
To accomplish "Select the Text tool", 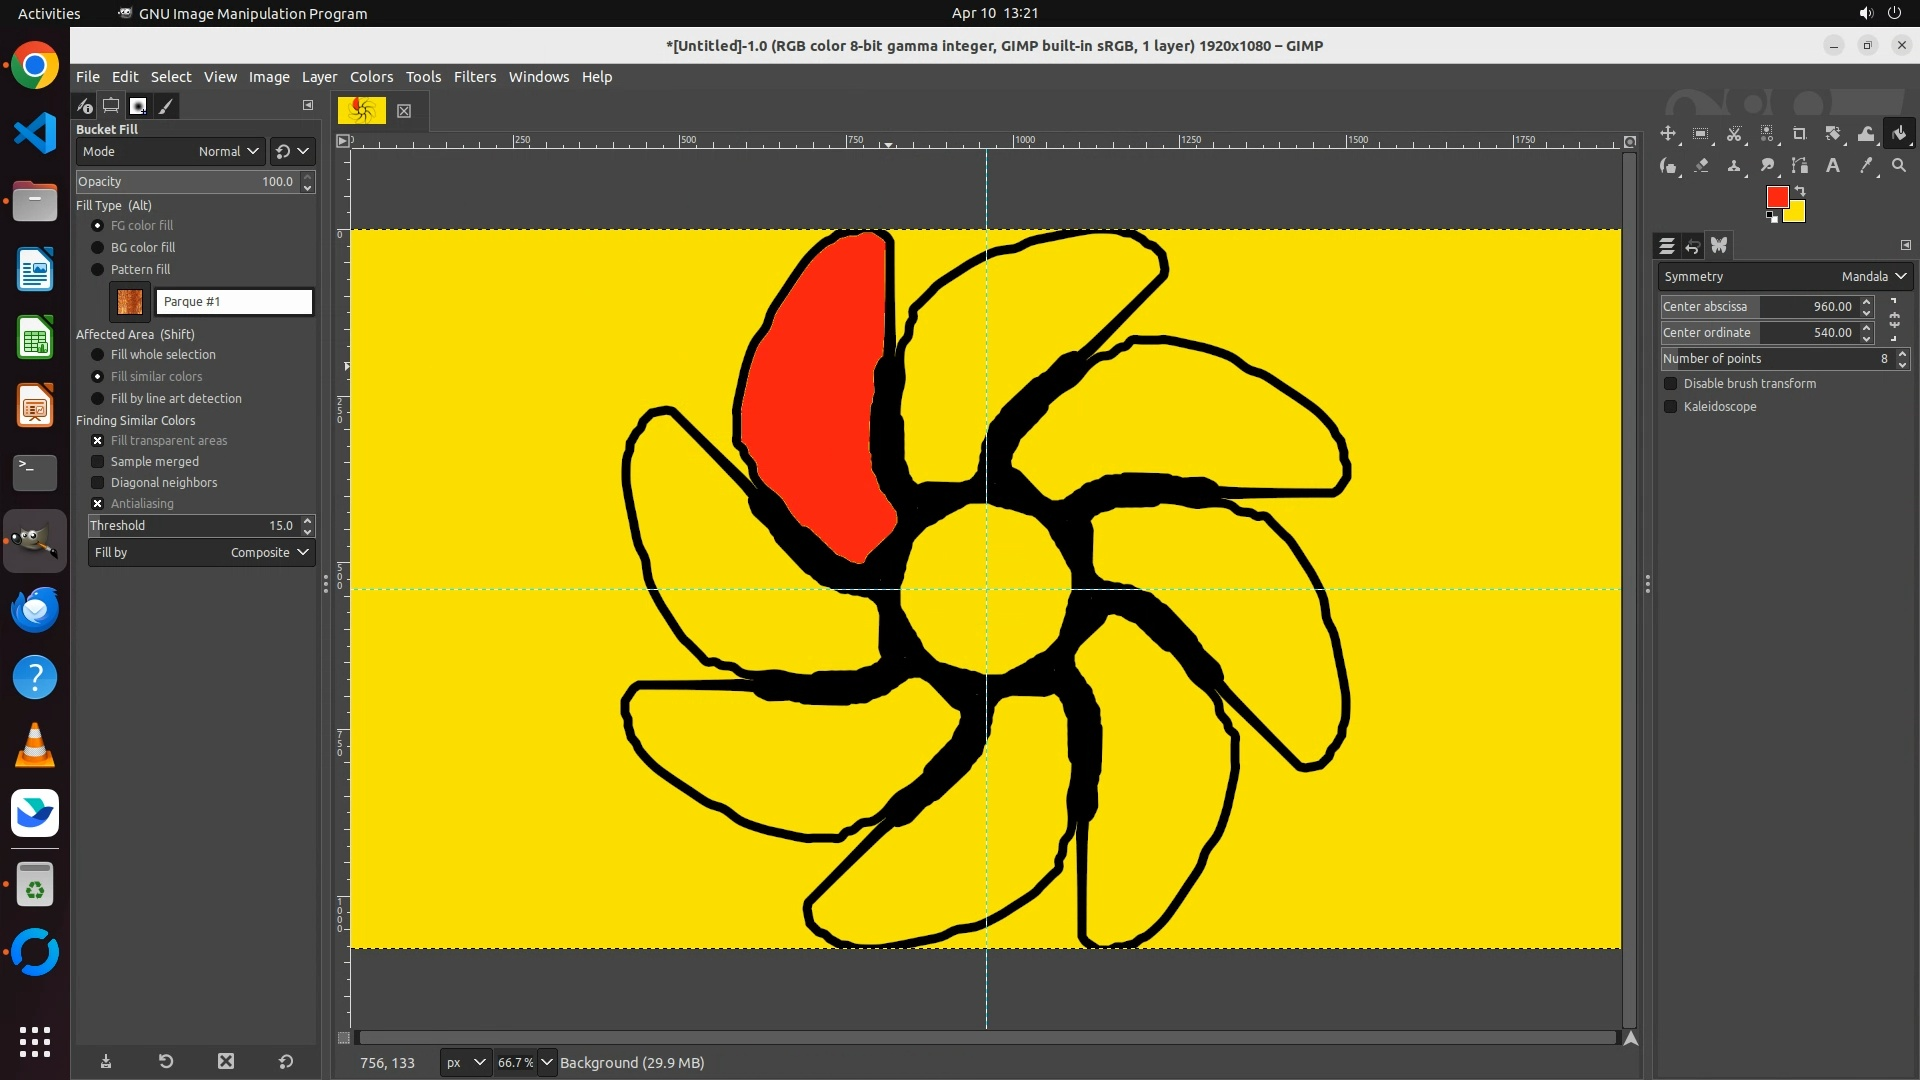I will coord(1833,166).
